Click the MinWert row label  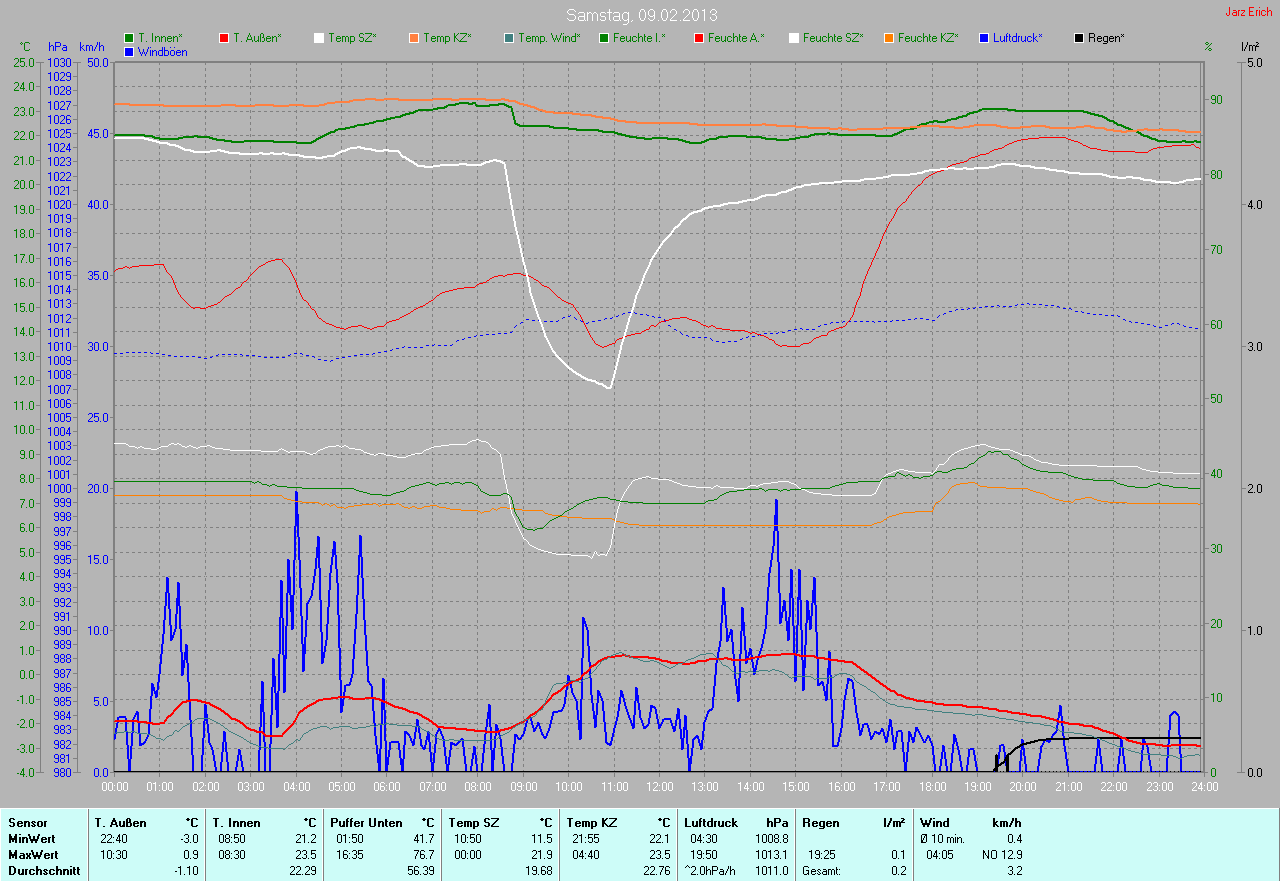(31, 839)
